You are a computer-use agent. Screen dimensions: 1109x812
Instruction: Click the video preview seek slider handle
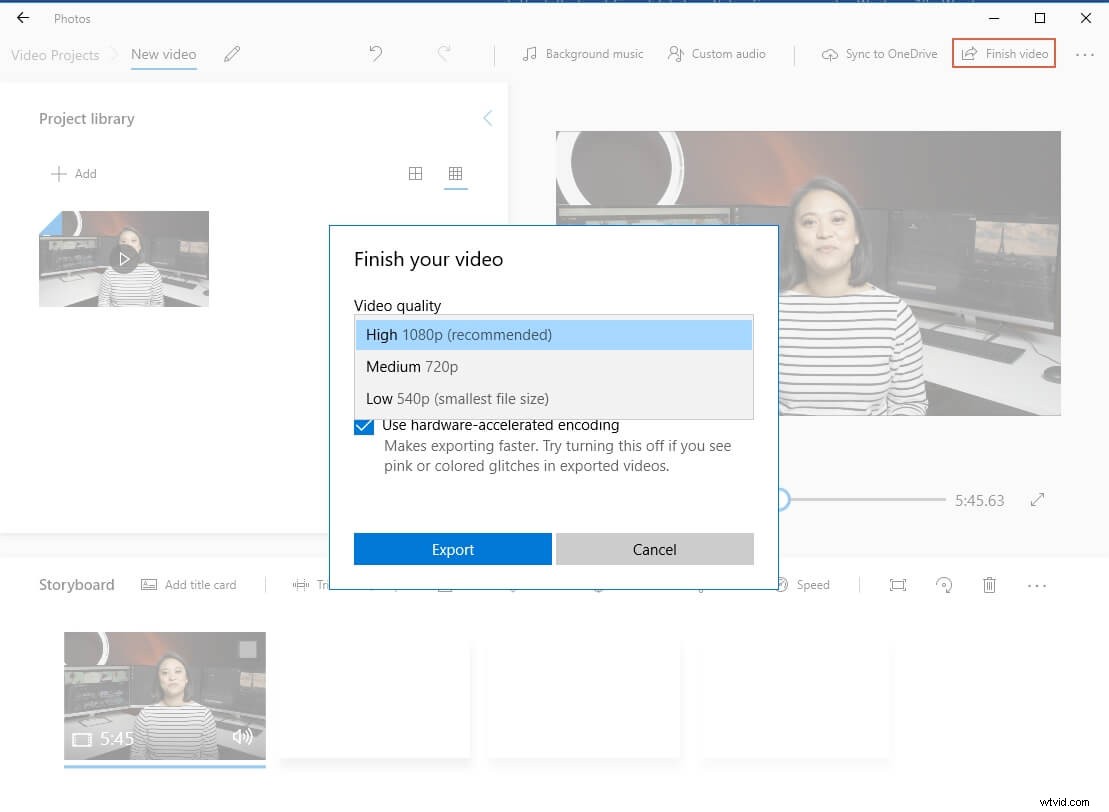coord(782,499)
